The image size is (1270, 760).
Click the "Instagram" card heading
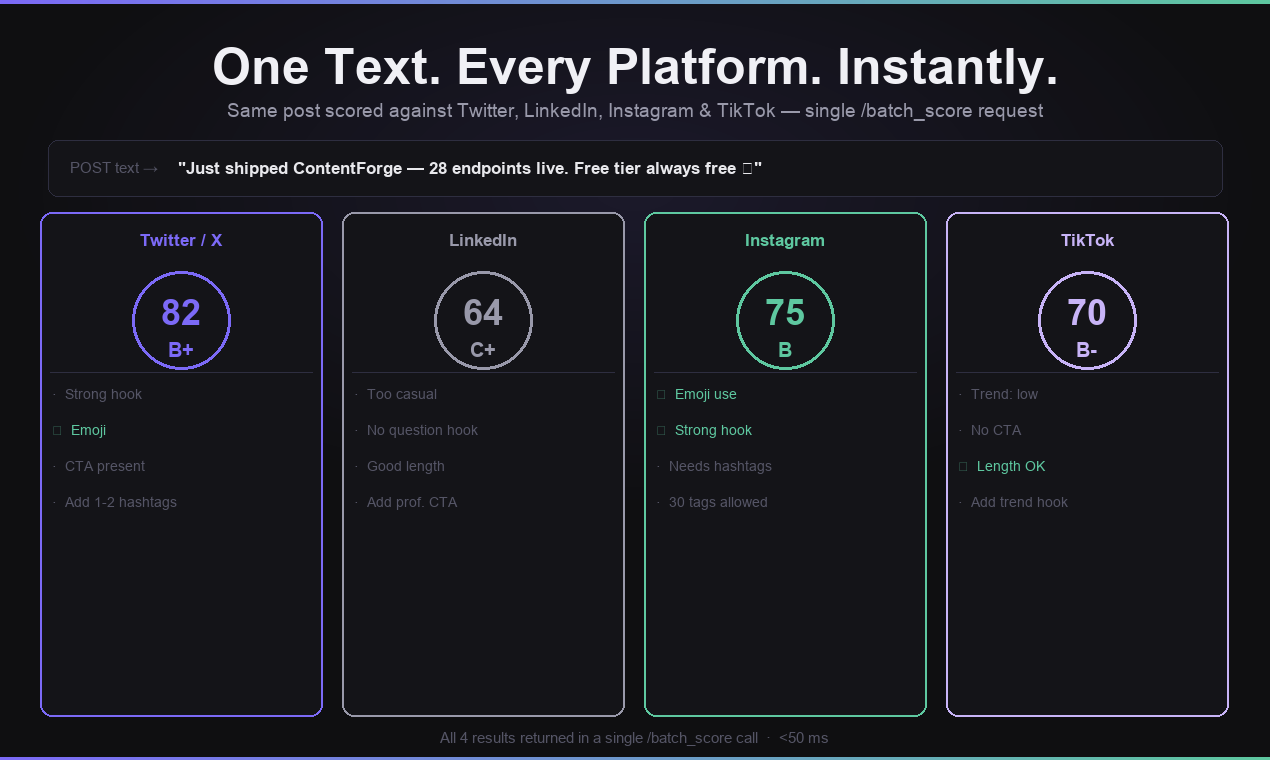point(785,240)
